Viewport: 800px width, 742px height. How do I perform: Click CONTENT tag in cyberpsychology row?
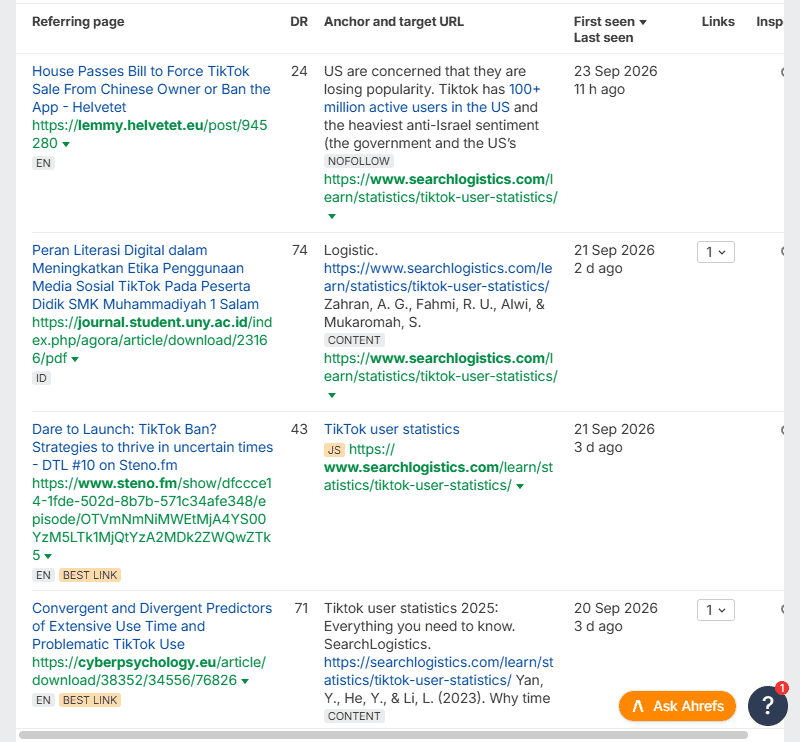click(x=354, y=716)
